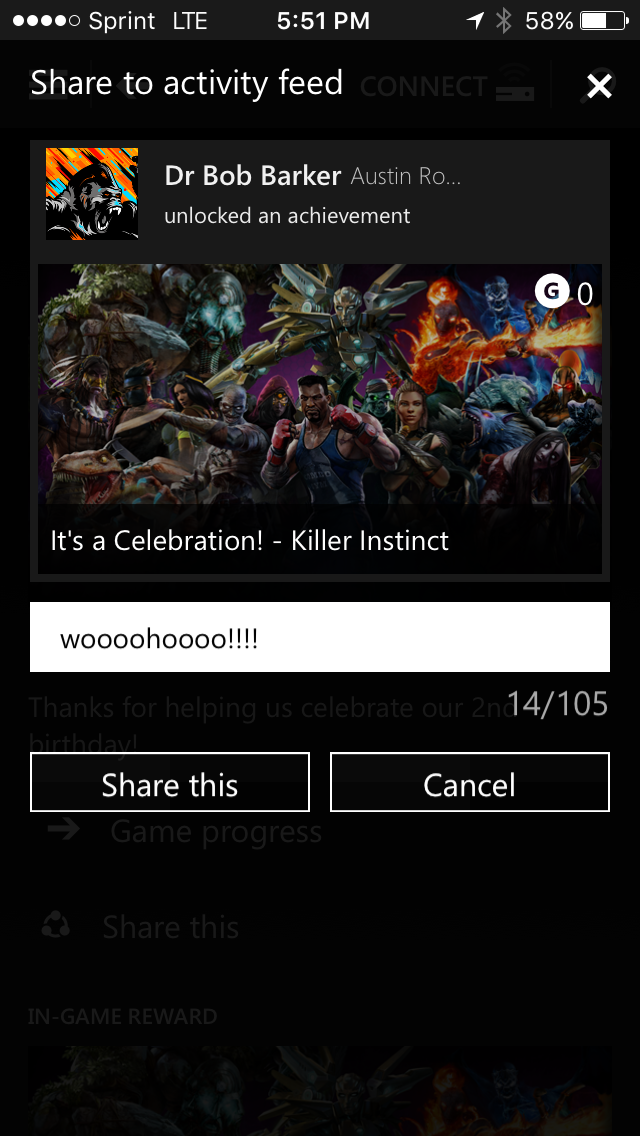Tap the 14/105 character counter

click(x=557, y=704)
